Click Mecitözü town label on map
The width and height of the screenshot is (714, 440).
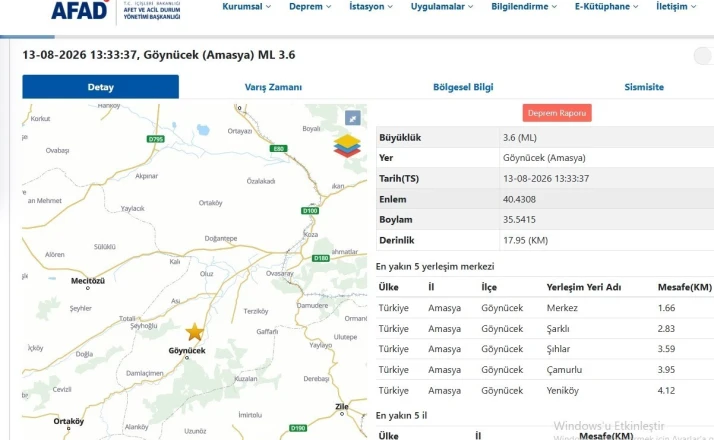[88, 281]
